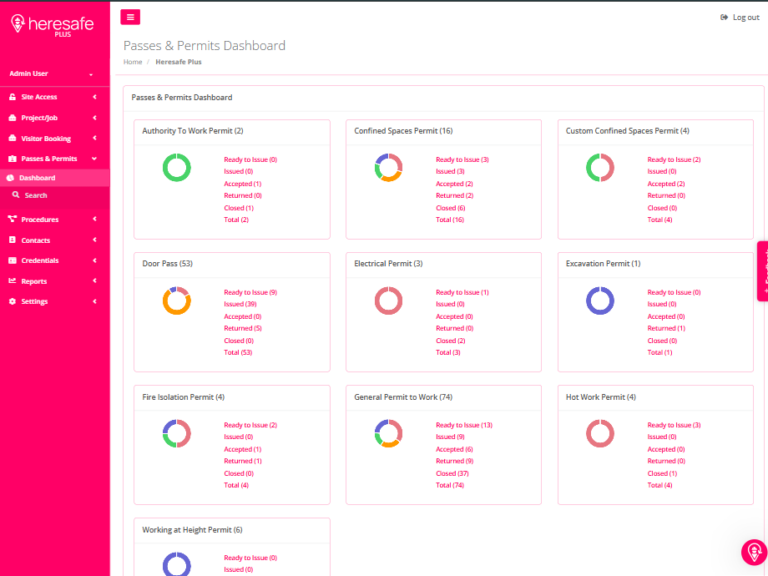This screenshot has width=768, height=576.
Task: Click the Confined Spaces Permit donut chart
Action: pos(388,168)
